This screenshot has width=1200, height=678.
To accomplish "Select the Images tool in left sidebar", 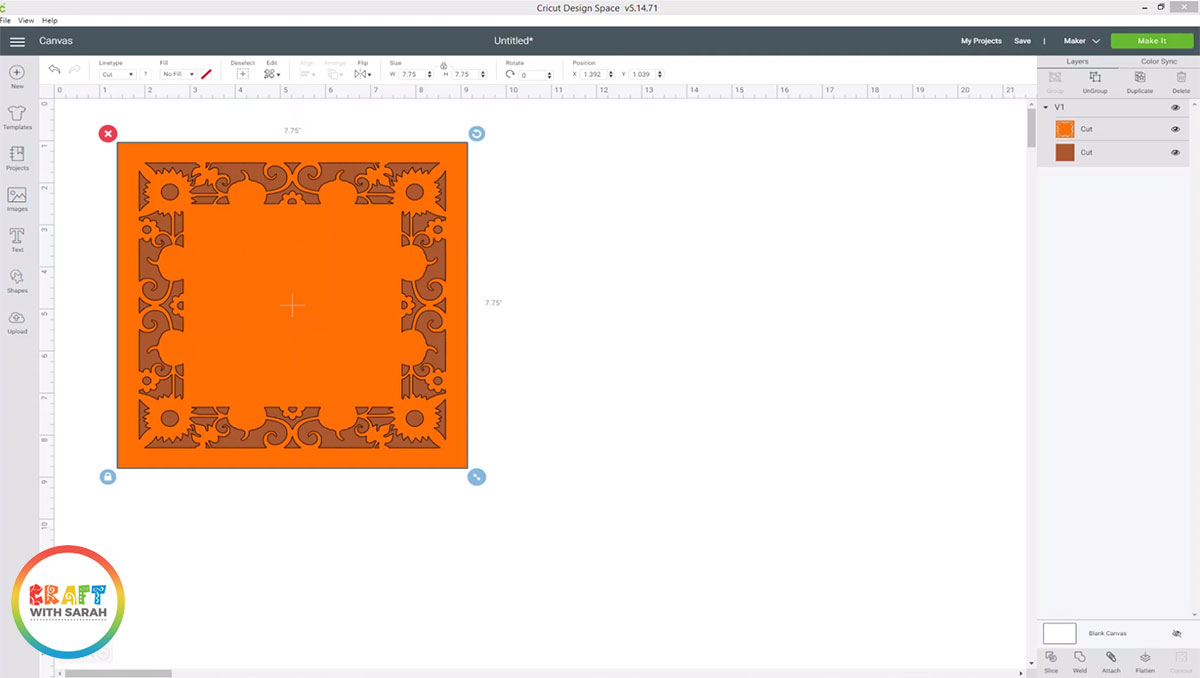I will tap(17, 198).
